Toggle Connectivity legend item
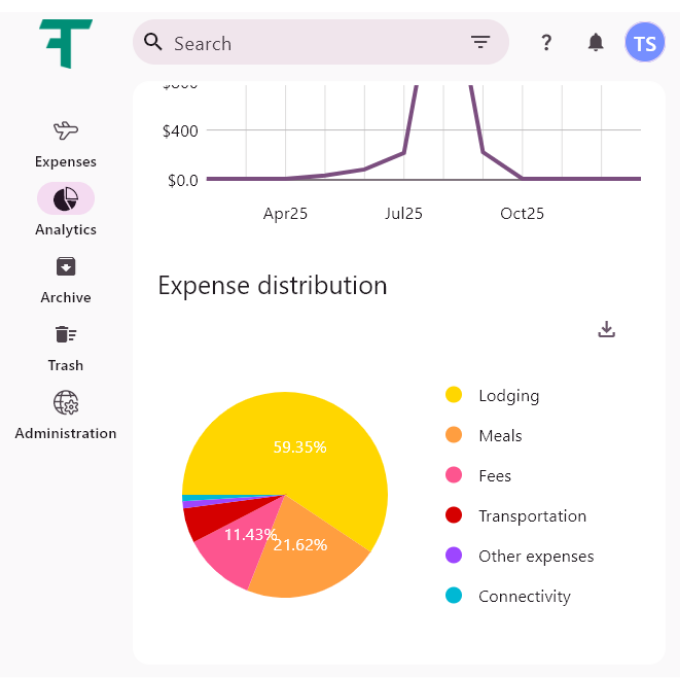680x690 pixels. click(x=524, y=596)
